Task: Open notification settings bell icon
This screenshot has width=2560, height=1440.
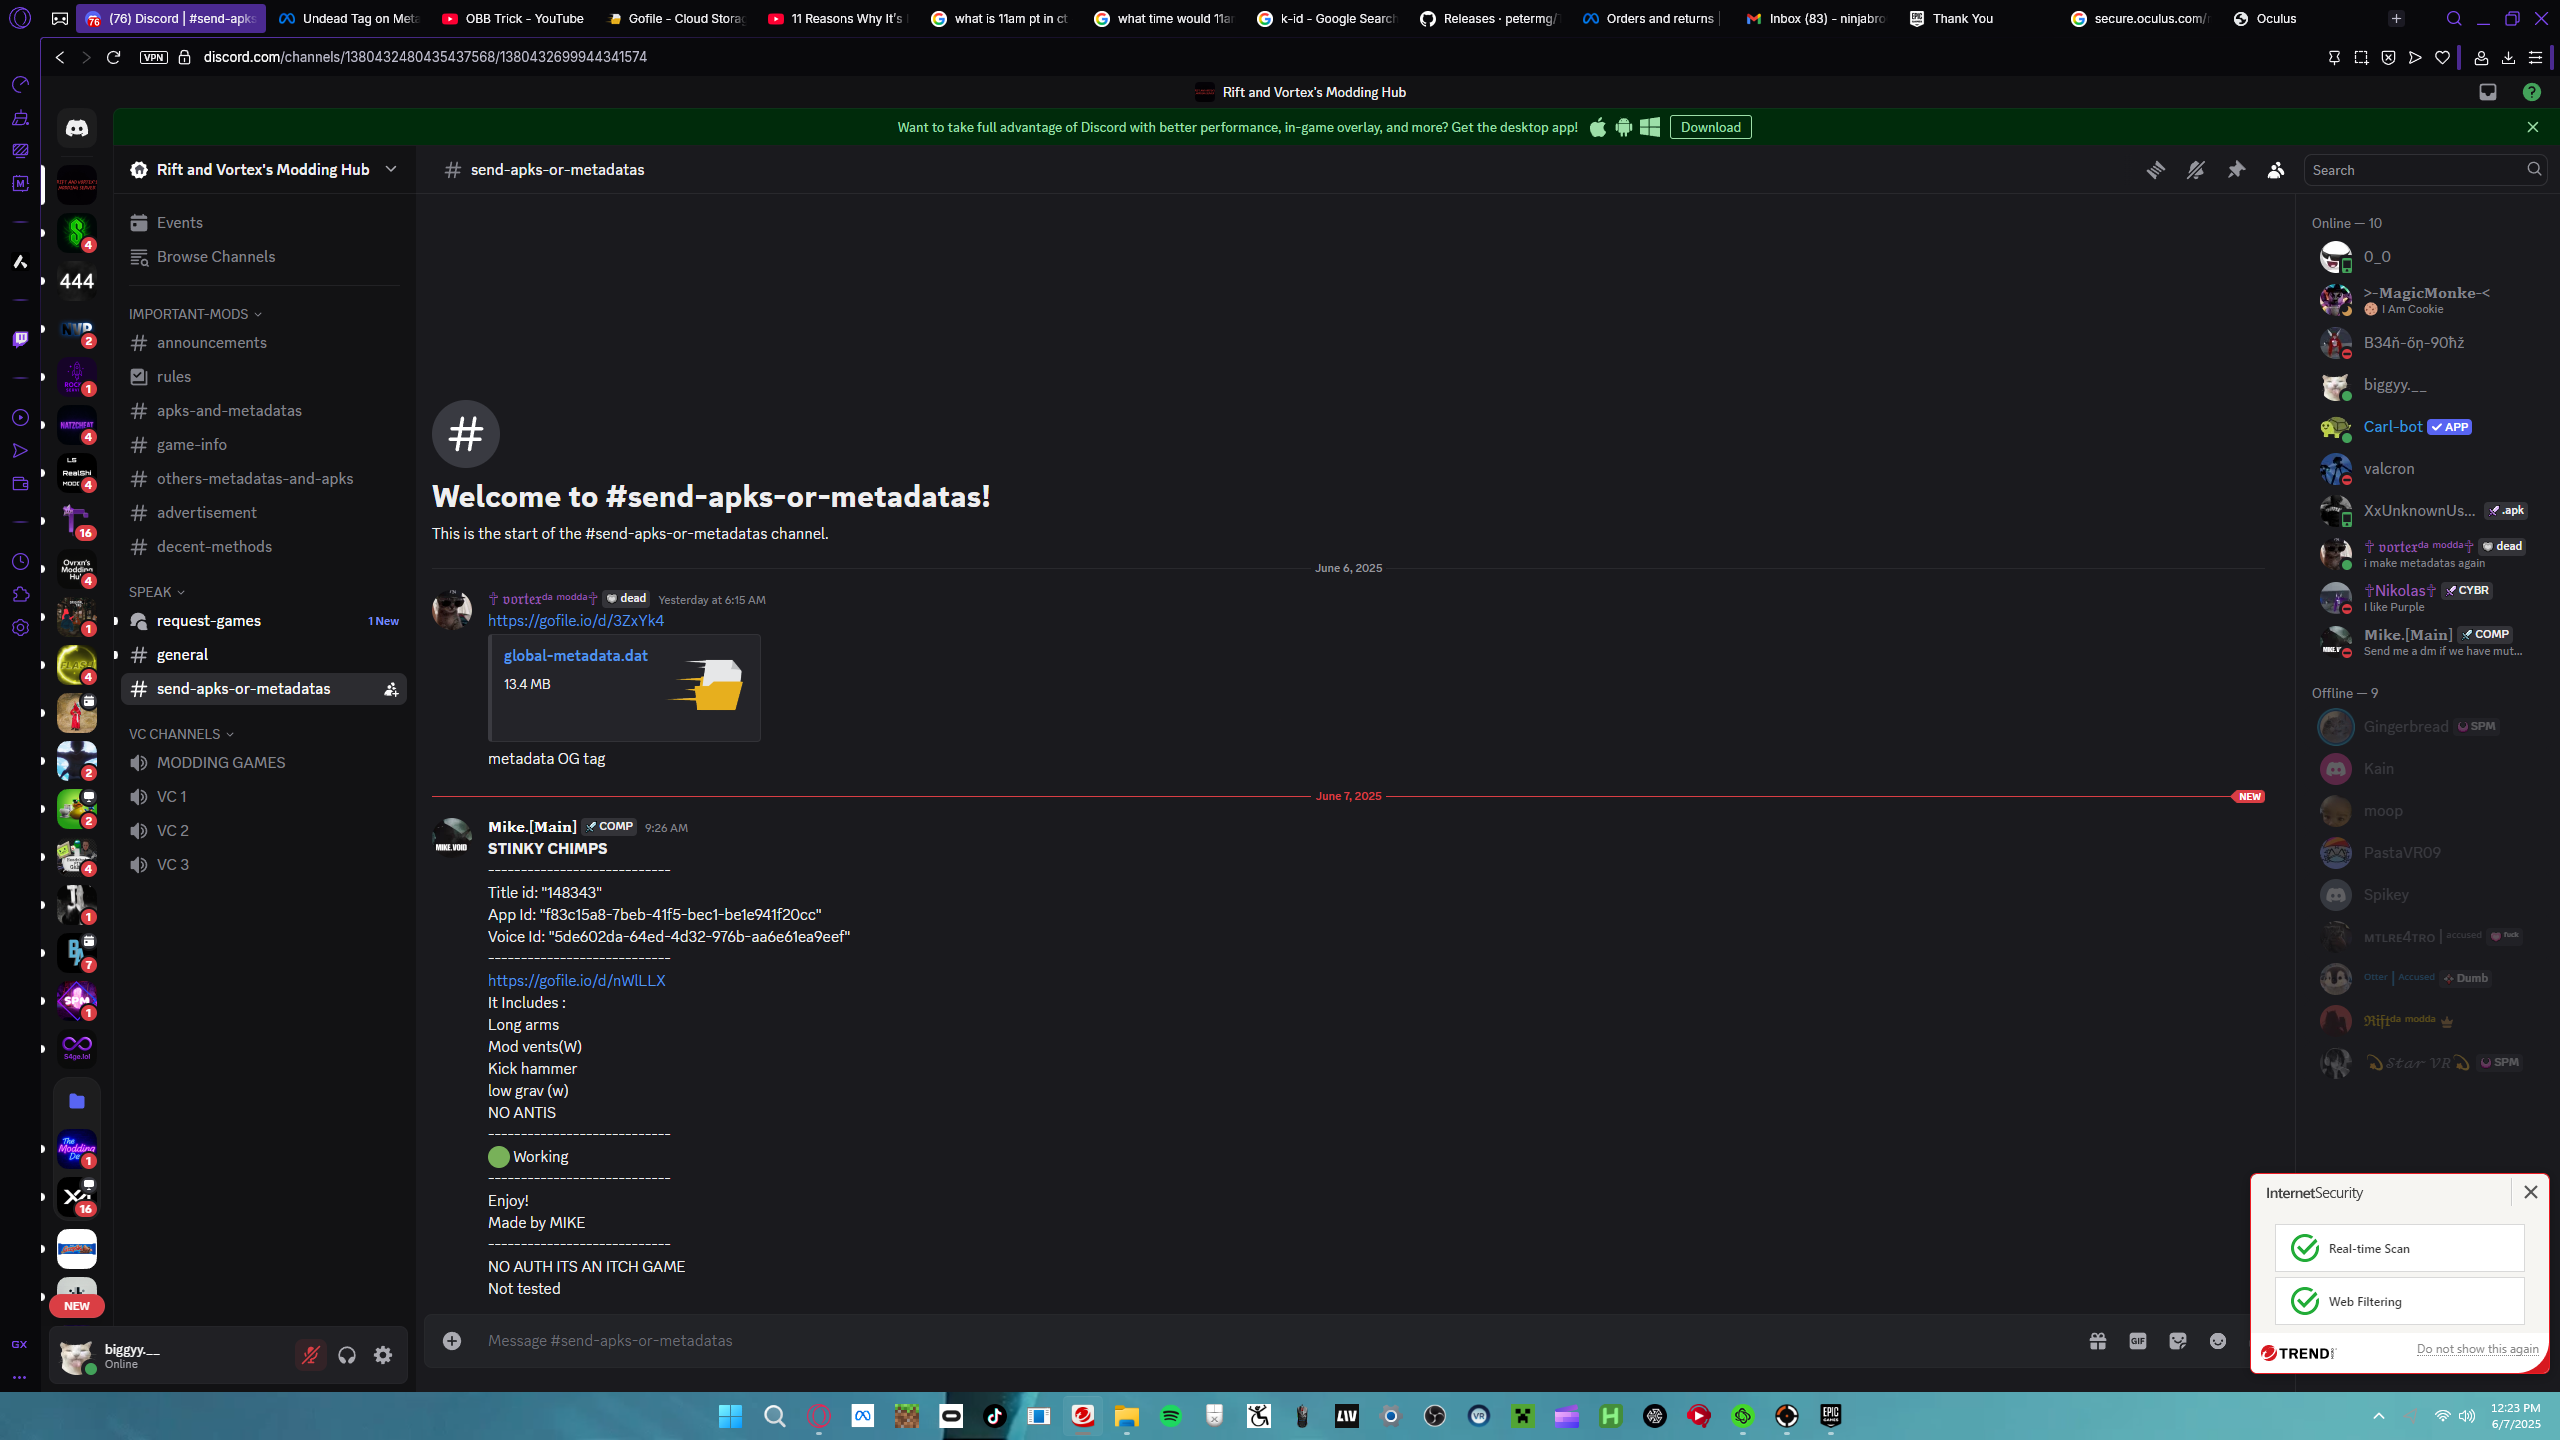Action: click(2195, 170)
